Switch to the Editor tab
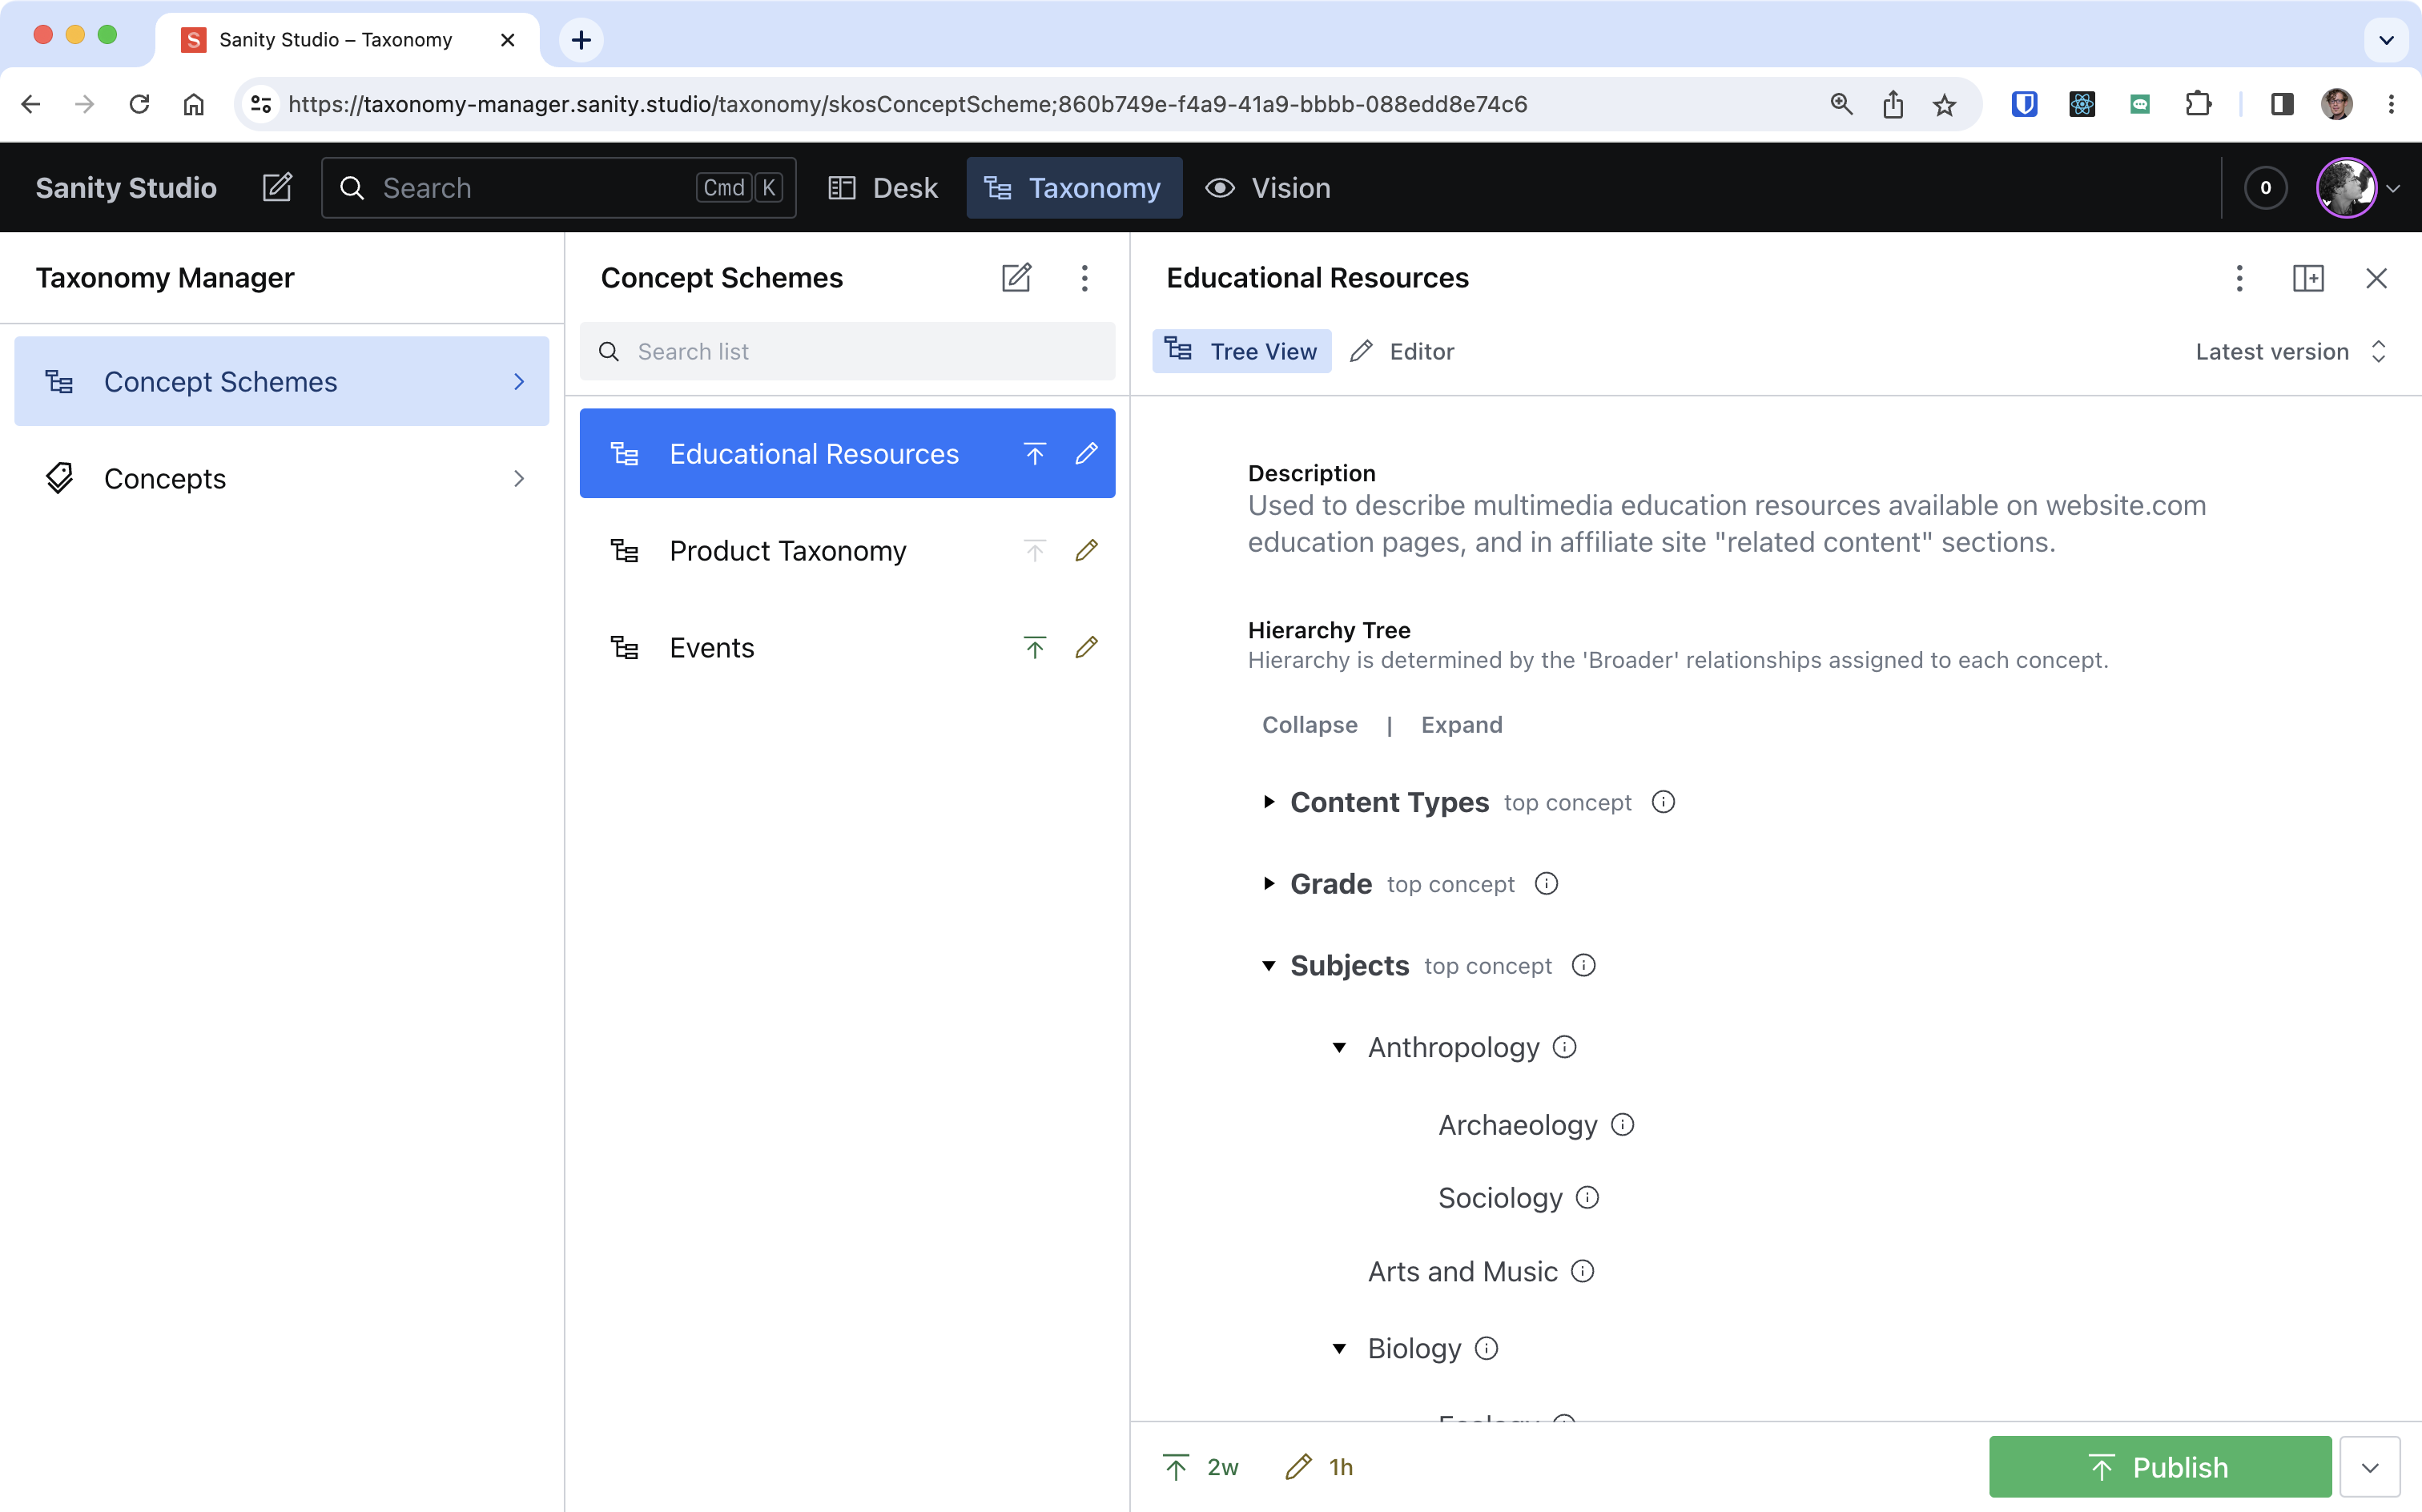 (x=1402, y=352)
